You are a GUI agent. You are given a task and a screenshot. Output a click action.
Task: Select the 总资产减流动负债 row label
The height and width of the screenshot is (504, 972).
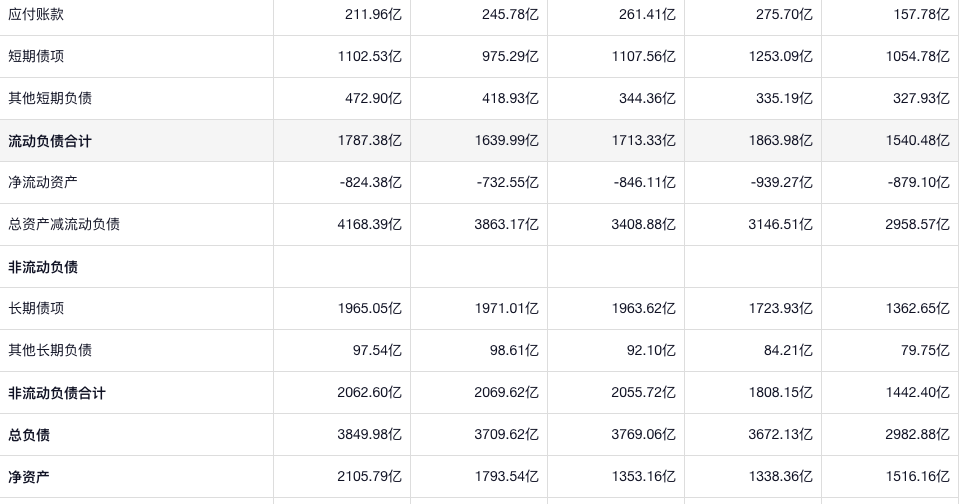(64, 224)
